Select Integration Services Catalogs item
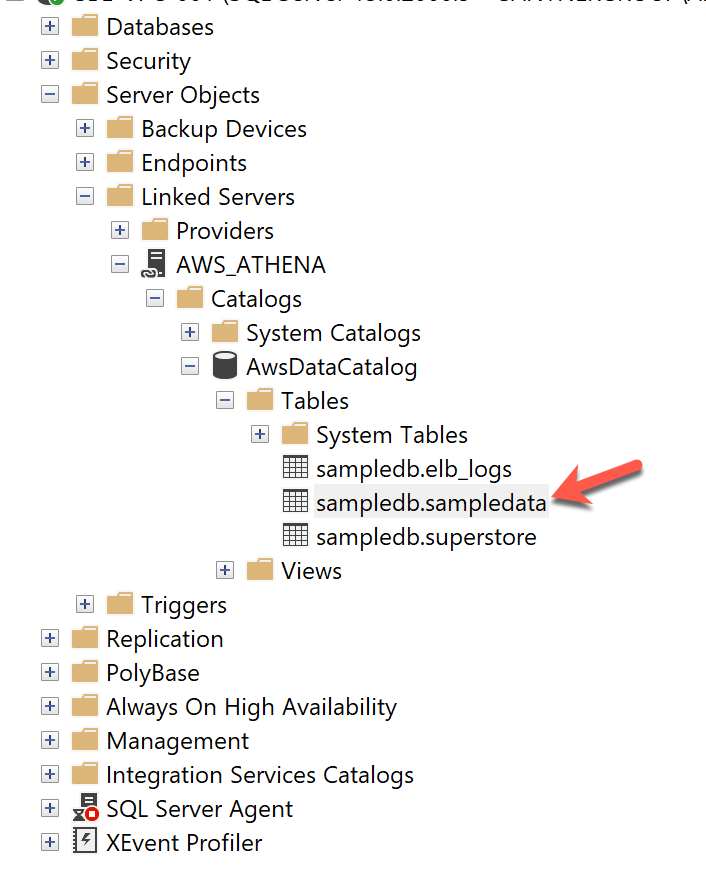 pyautogui.click(x=259, y=775)
